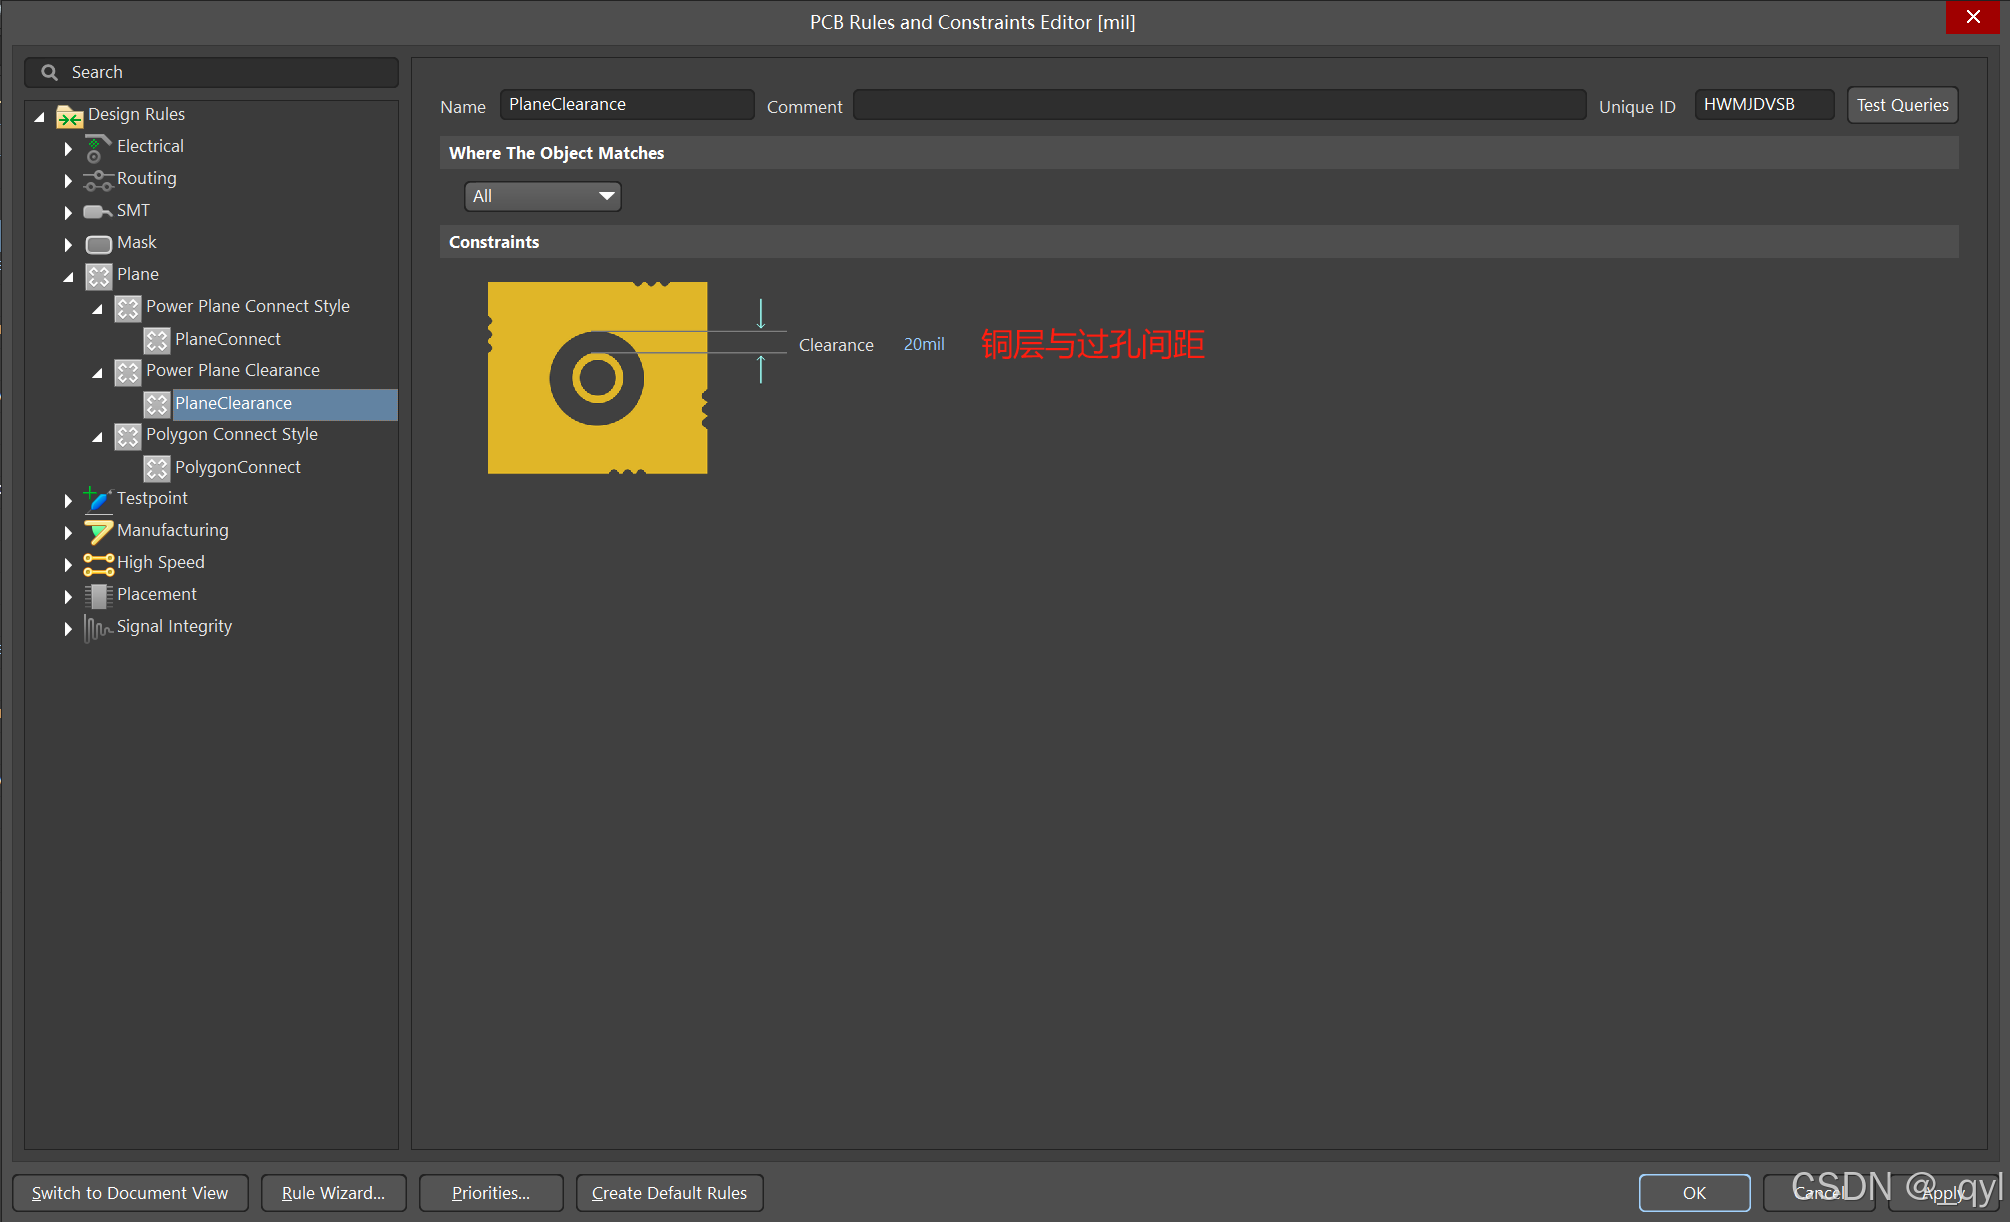Click the Mask category icon
Screen dimensions: 2010x1222
coord(98,243)
